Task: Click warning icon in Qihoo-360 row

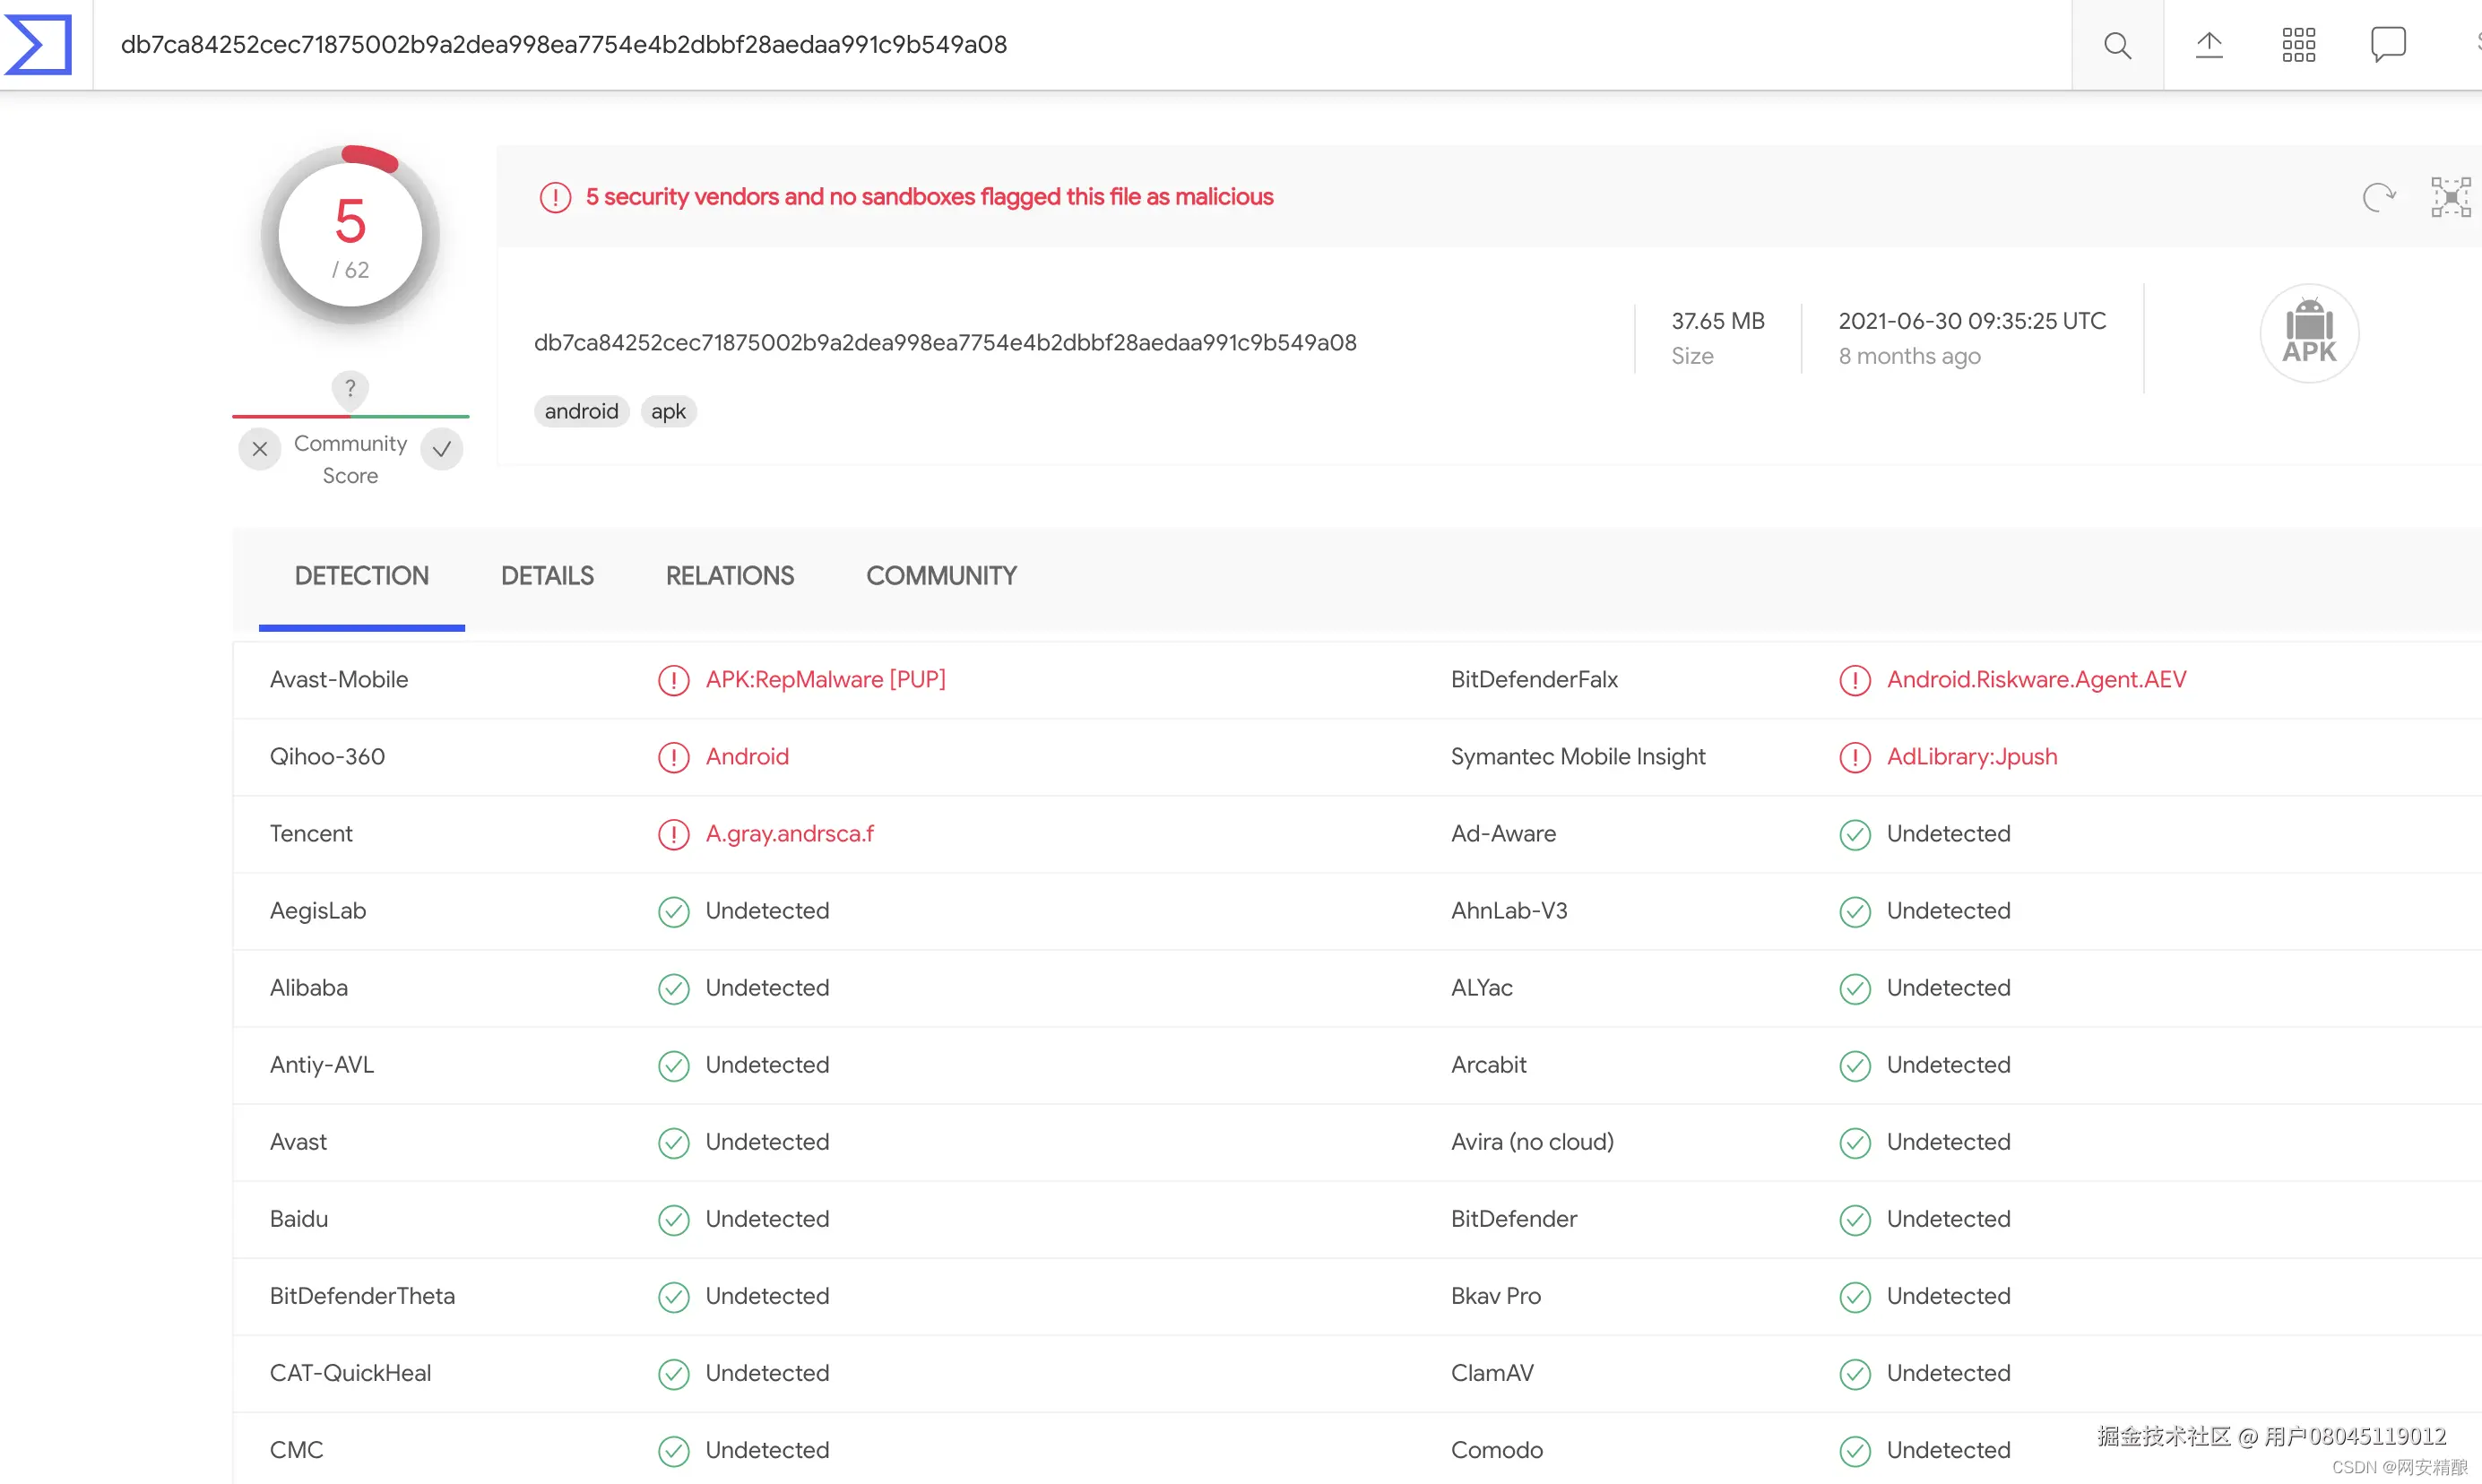Action: [x=674, y=758]
